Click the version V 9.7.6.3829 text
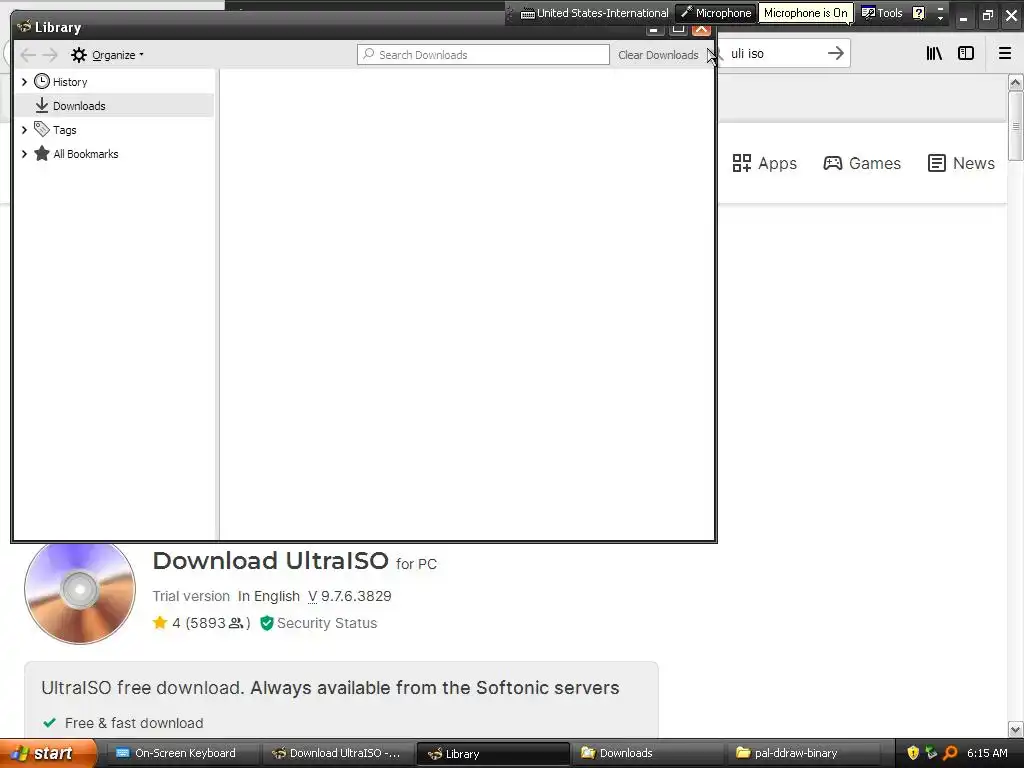Image resolution: width=1024 pixels, height=768 pixels. click(349, 596)
